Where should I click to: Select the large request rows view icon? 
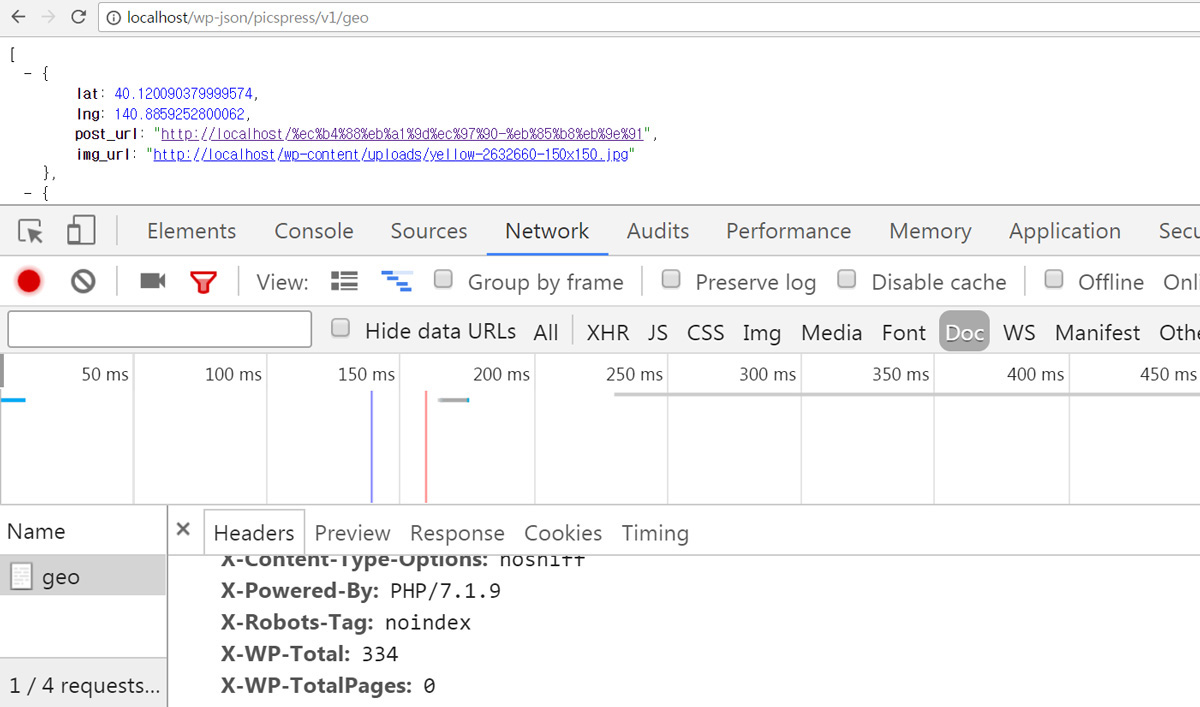344,281
